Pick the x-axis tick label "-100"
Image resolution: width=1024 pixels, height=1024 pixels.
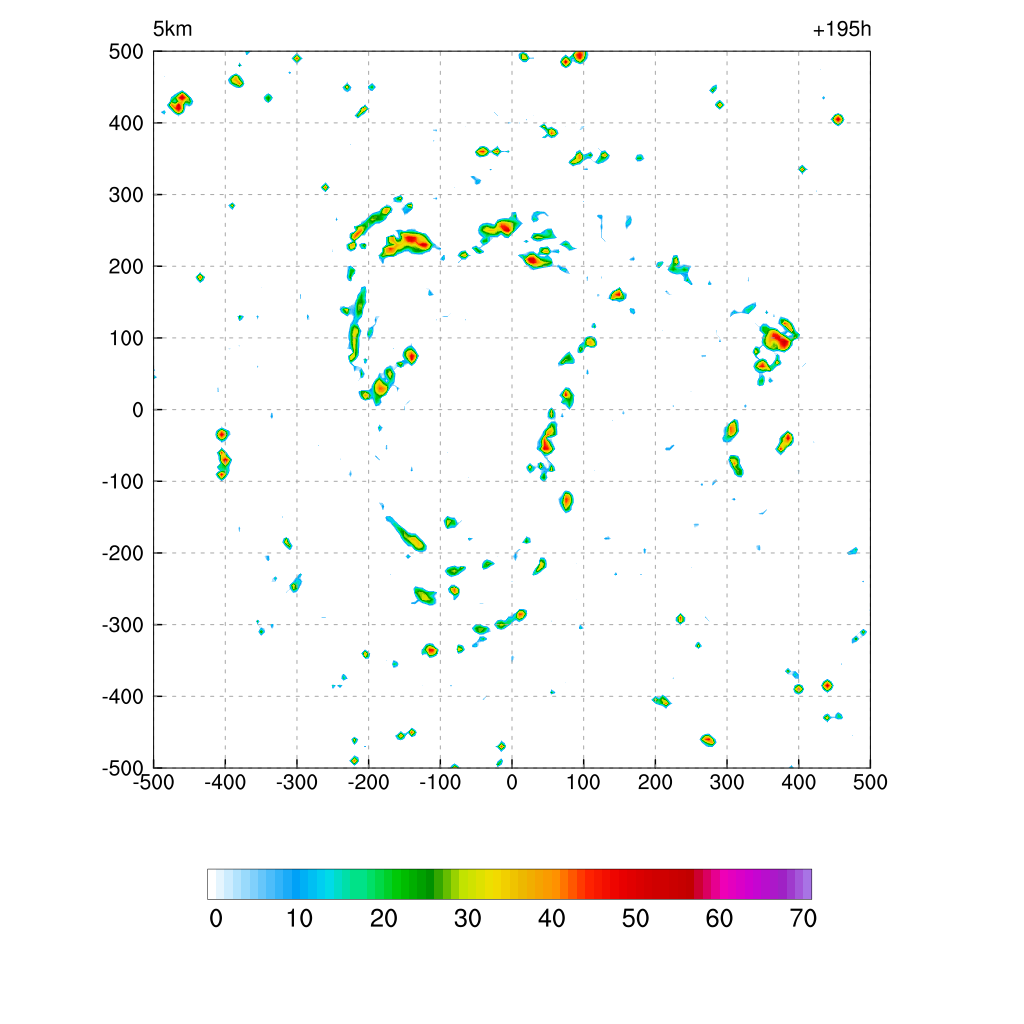coord(440,782)
